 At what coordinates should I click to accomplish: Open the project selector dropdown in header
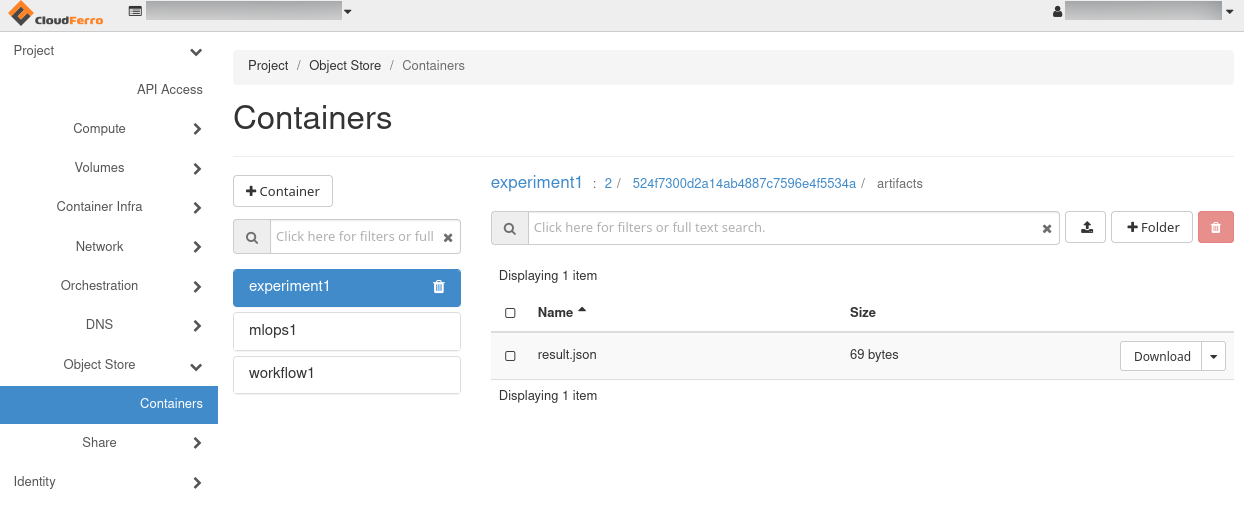[347, 12]
